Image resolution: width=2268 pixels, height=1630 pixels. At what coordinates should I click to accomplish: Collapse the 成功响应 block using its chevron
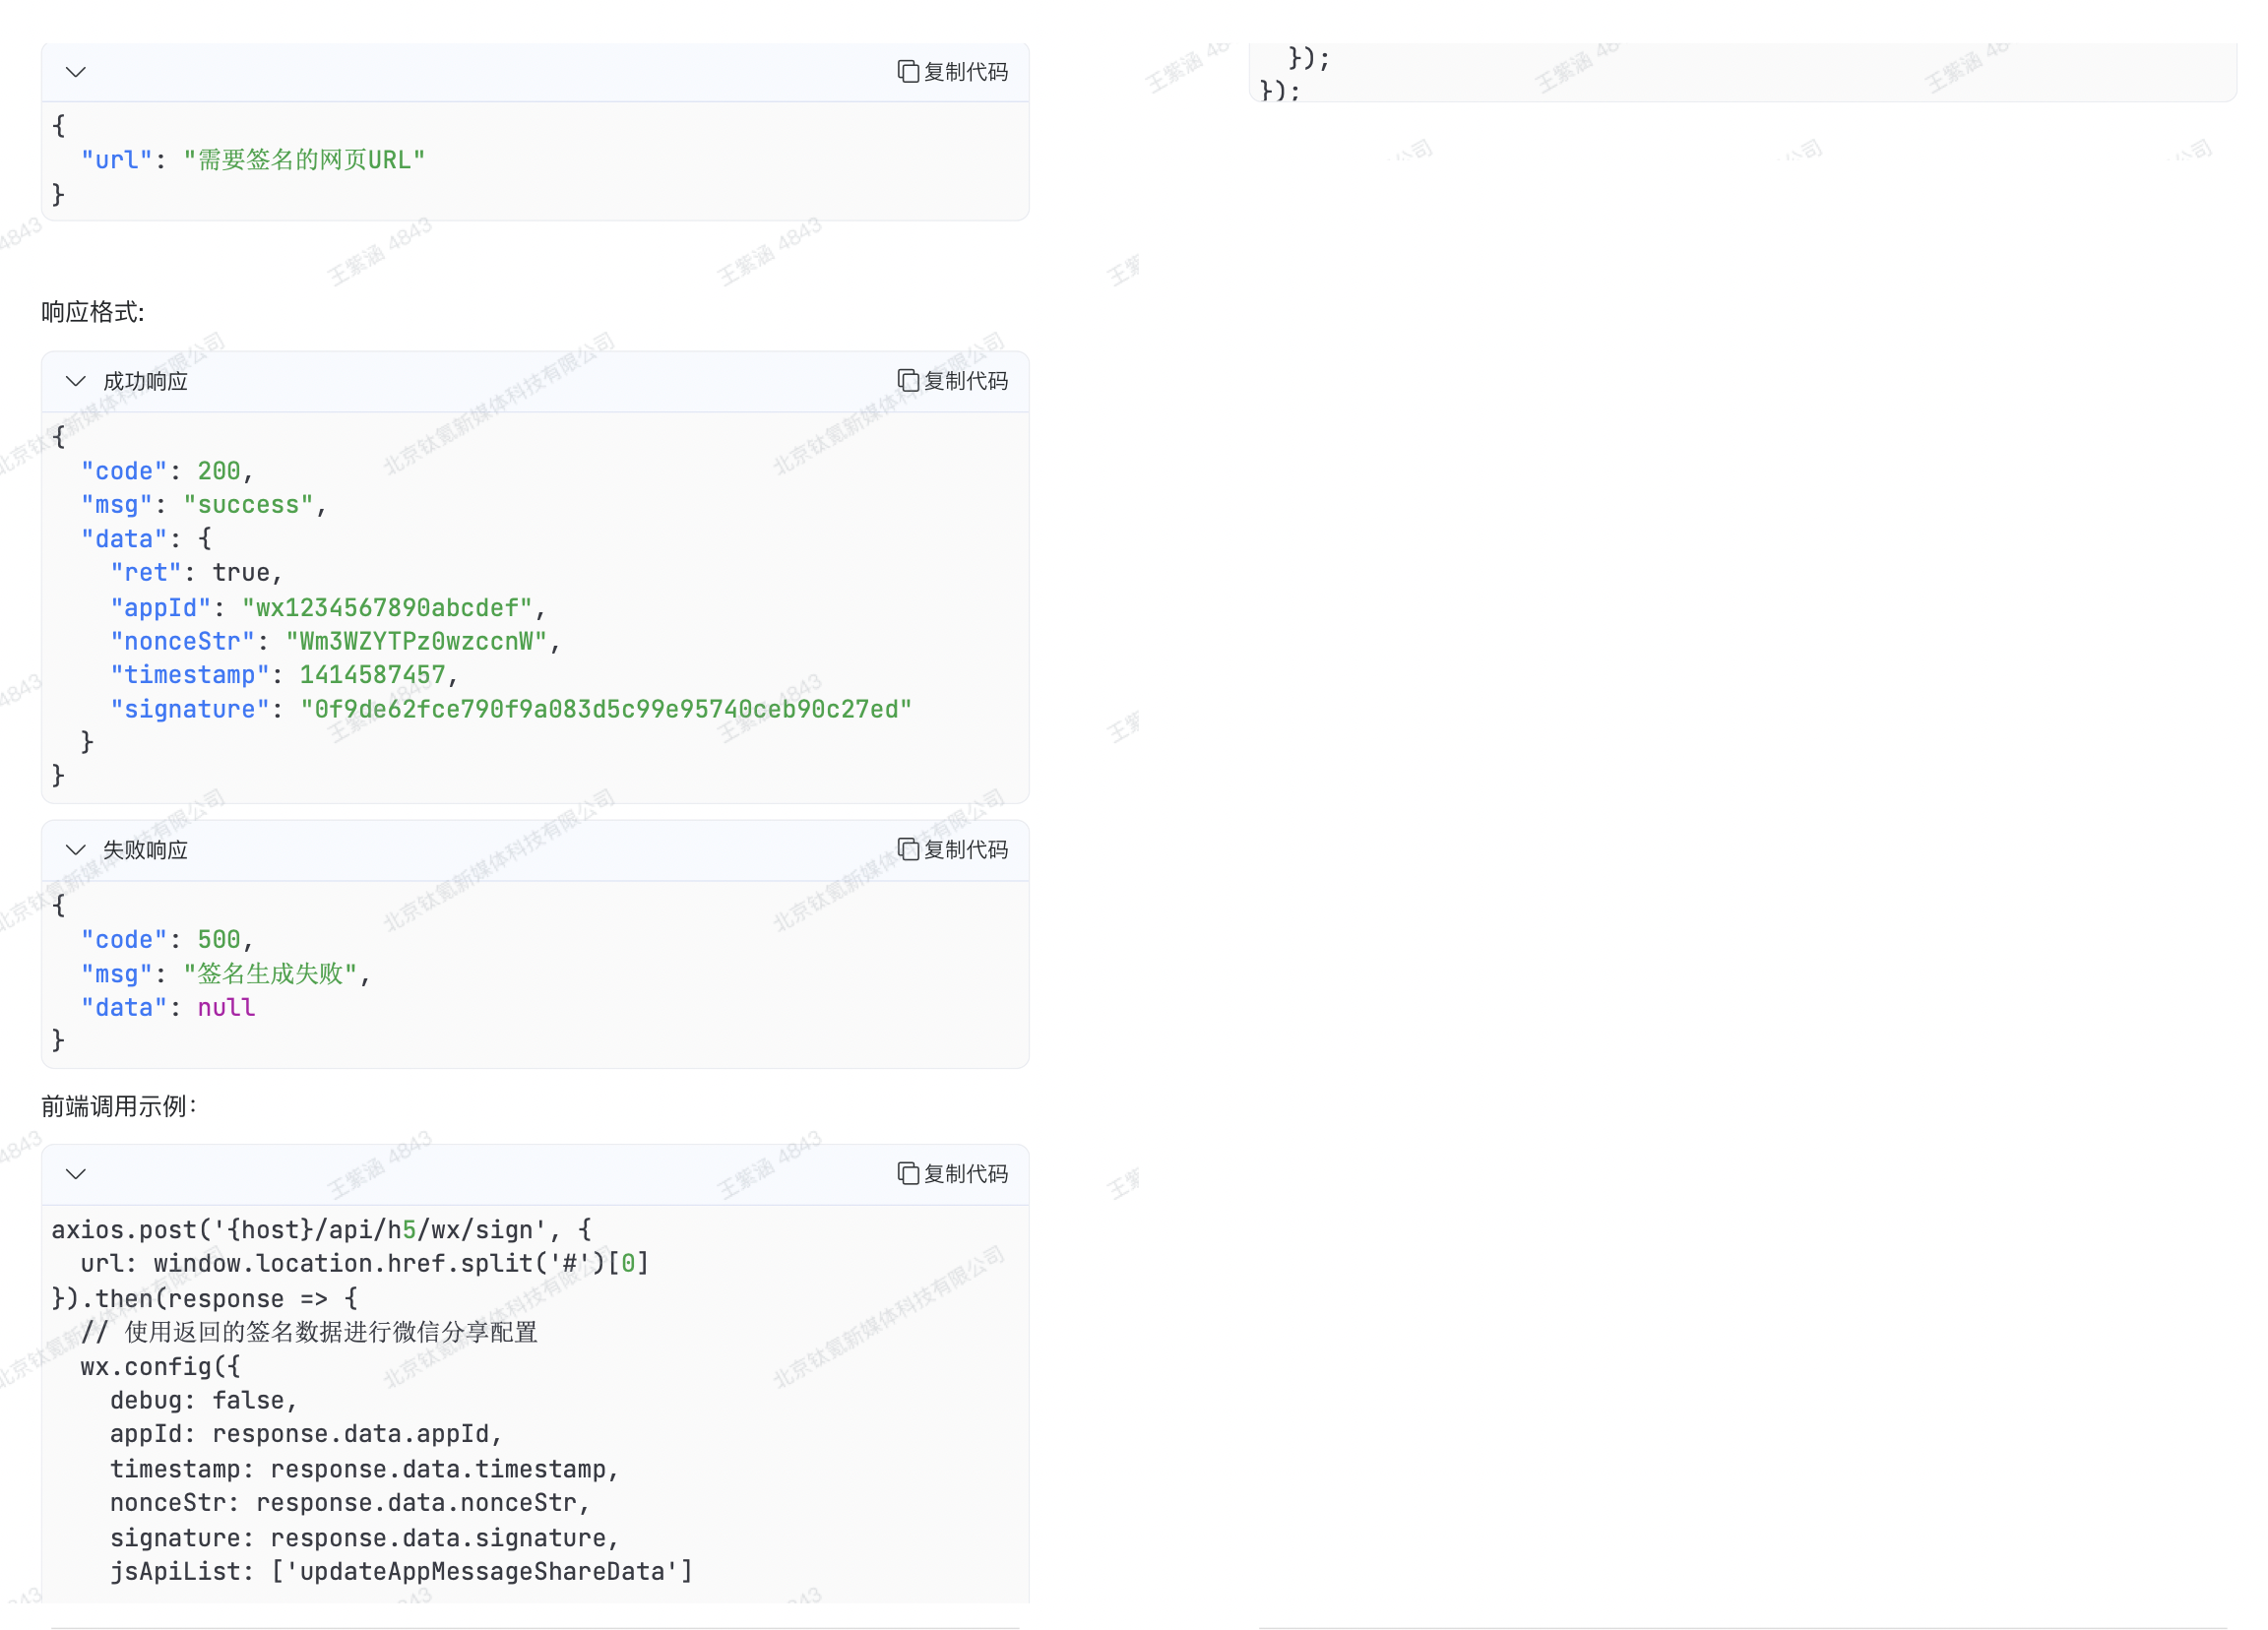pyautogui.click(x=76, y=381)
